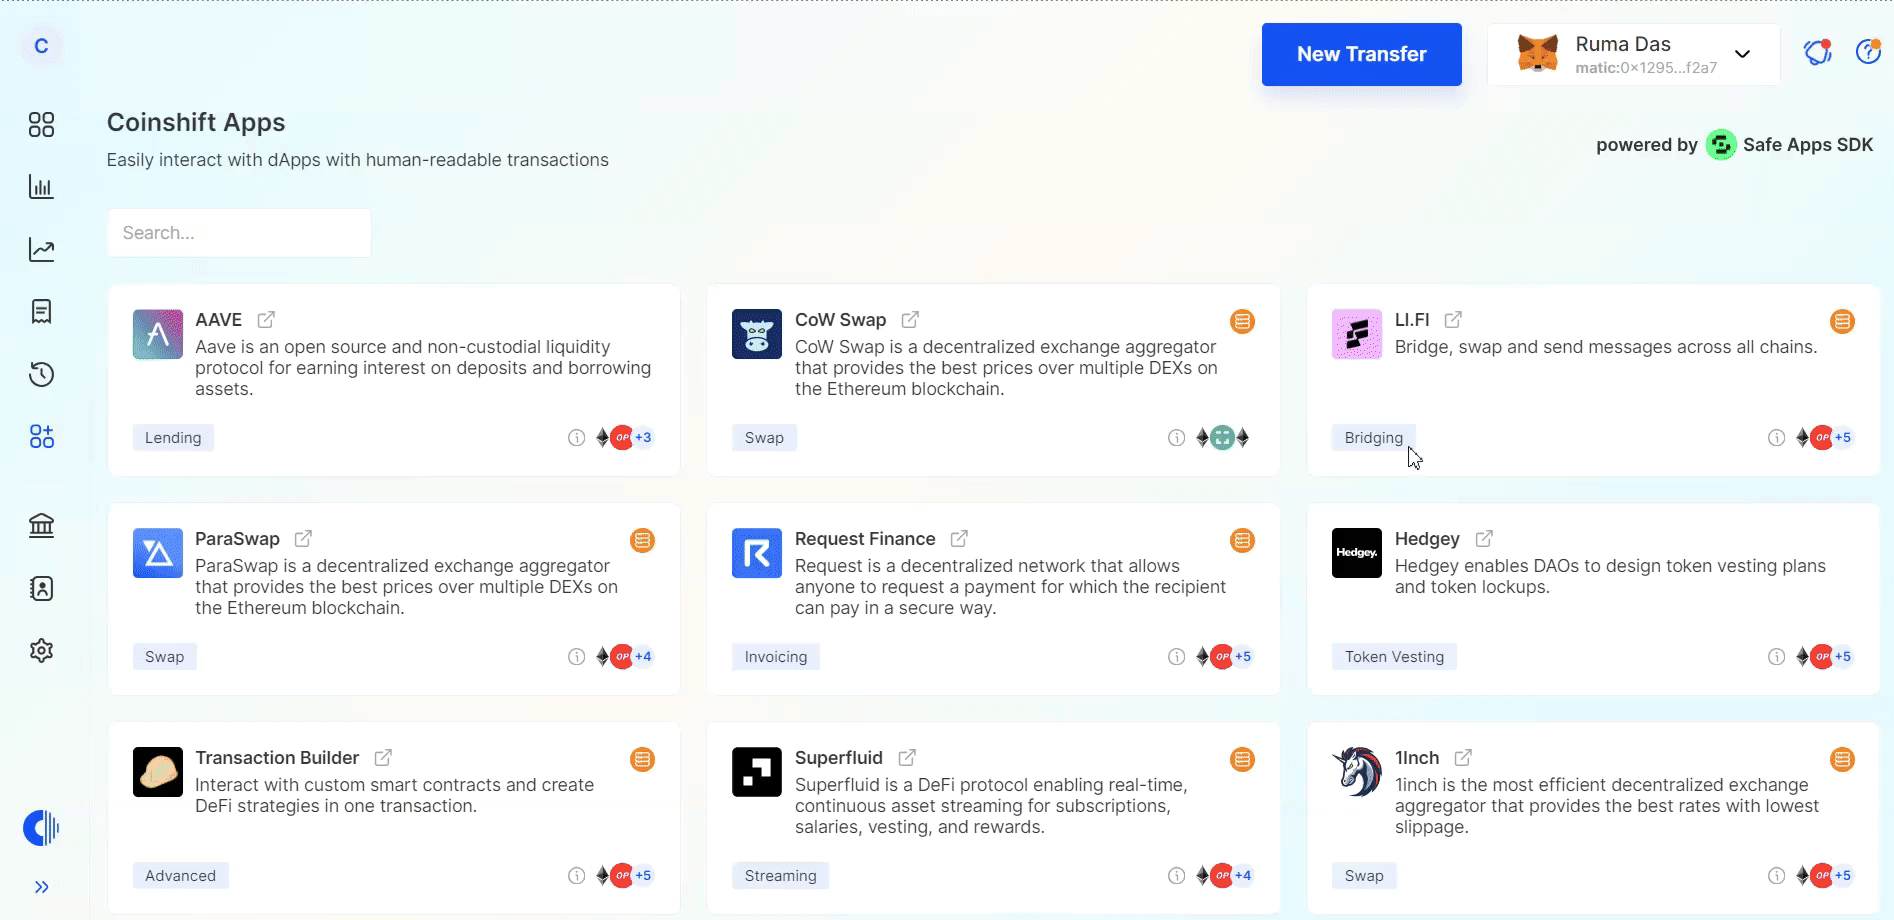Click the info icon on ParaSwap card
Screen dimensions: 1894x920
576,657
